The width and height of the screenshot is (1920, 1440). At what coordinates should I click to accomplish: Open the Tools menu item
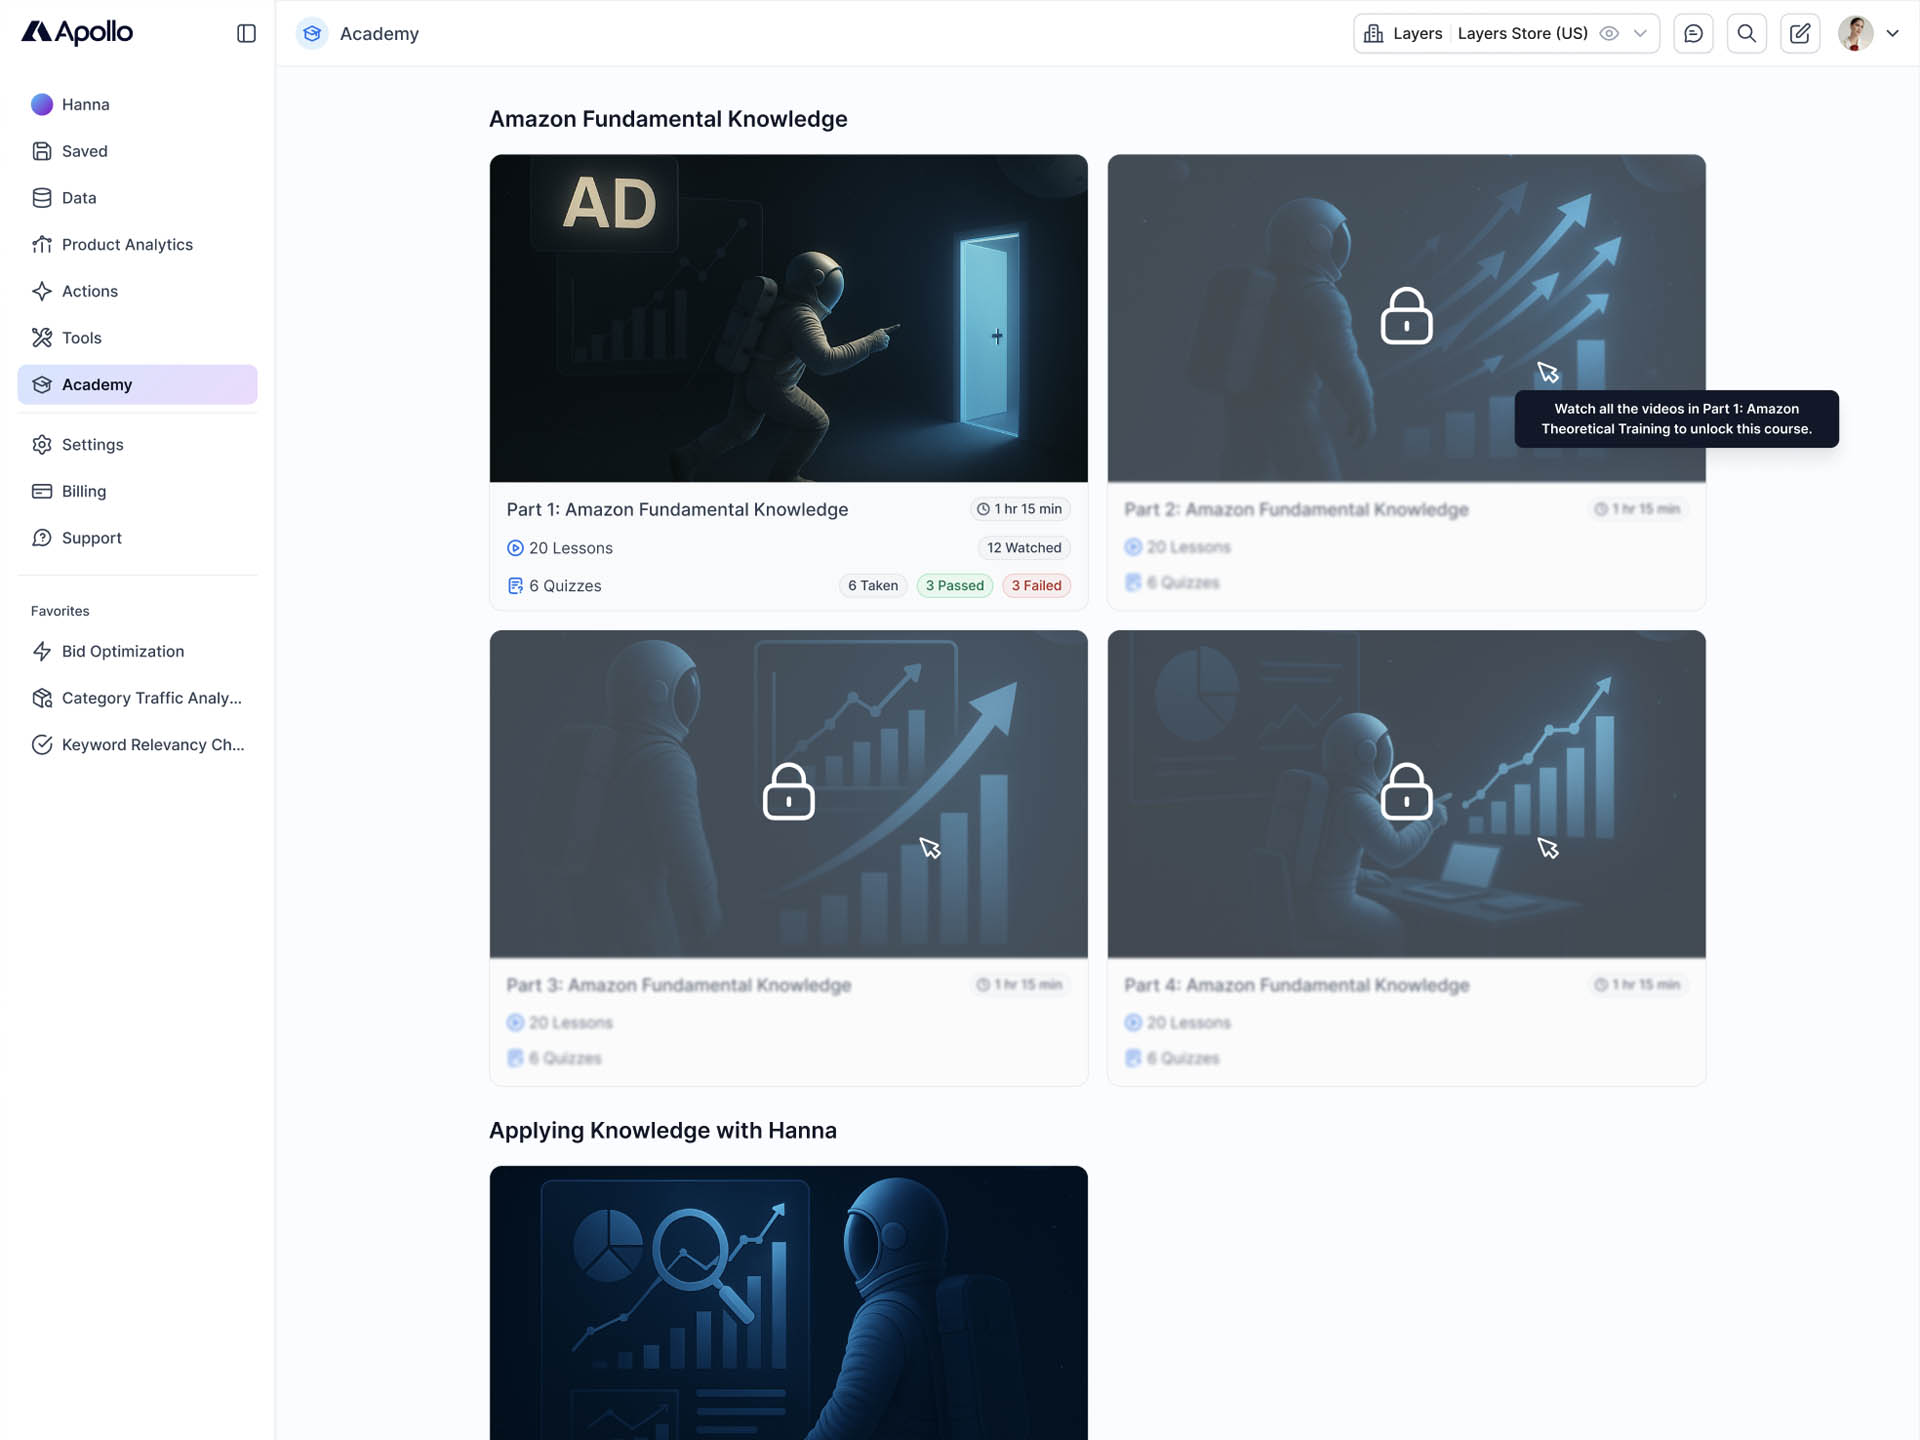coord(81,338)
